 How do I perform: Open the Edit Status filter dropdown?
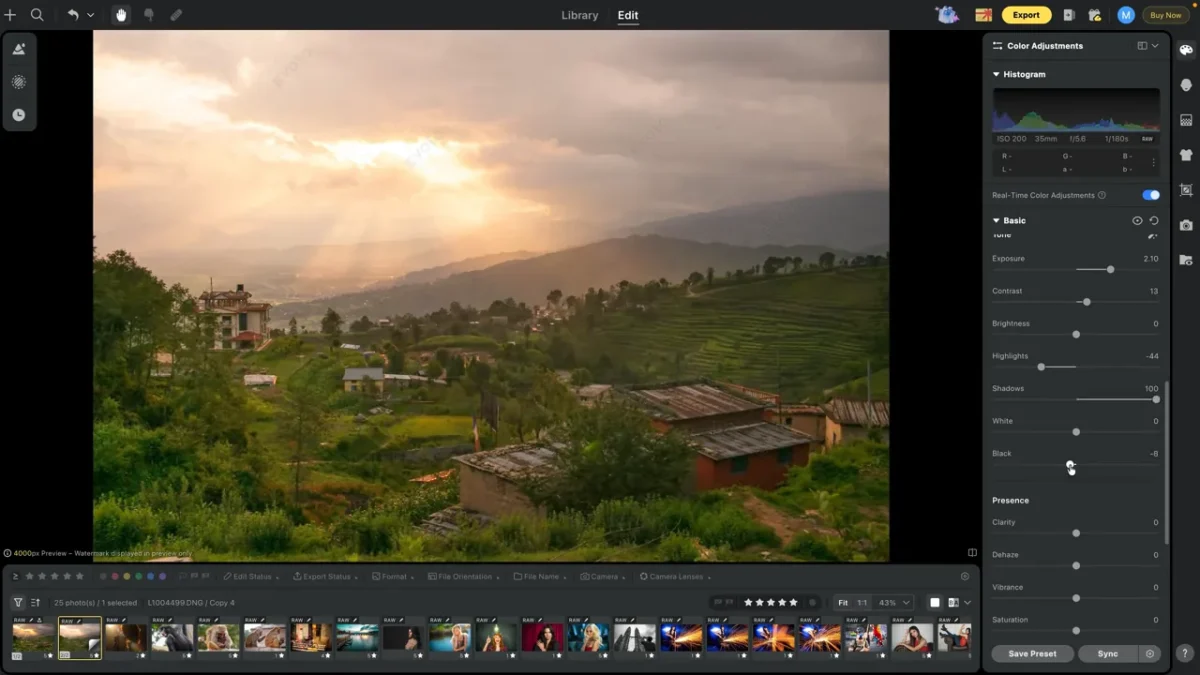249,576
